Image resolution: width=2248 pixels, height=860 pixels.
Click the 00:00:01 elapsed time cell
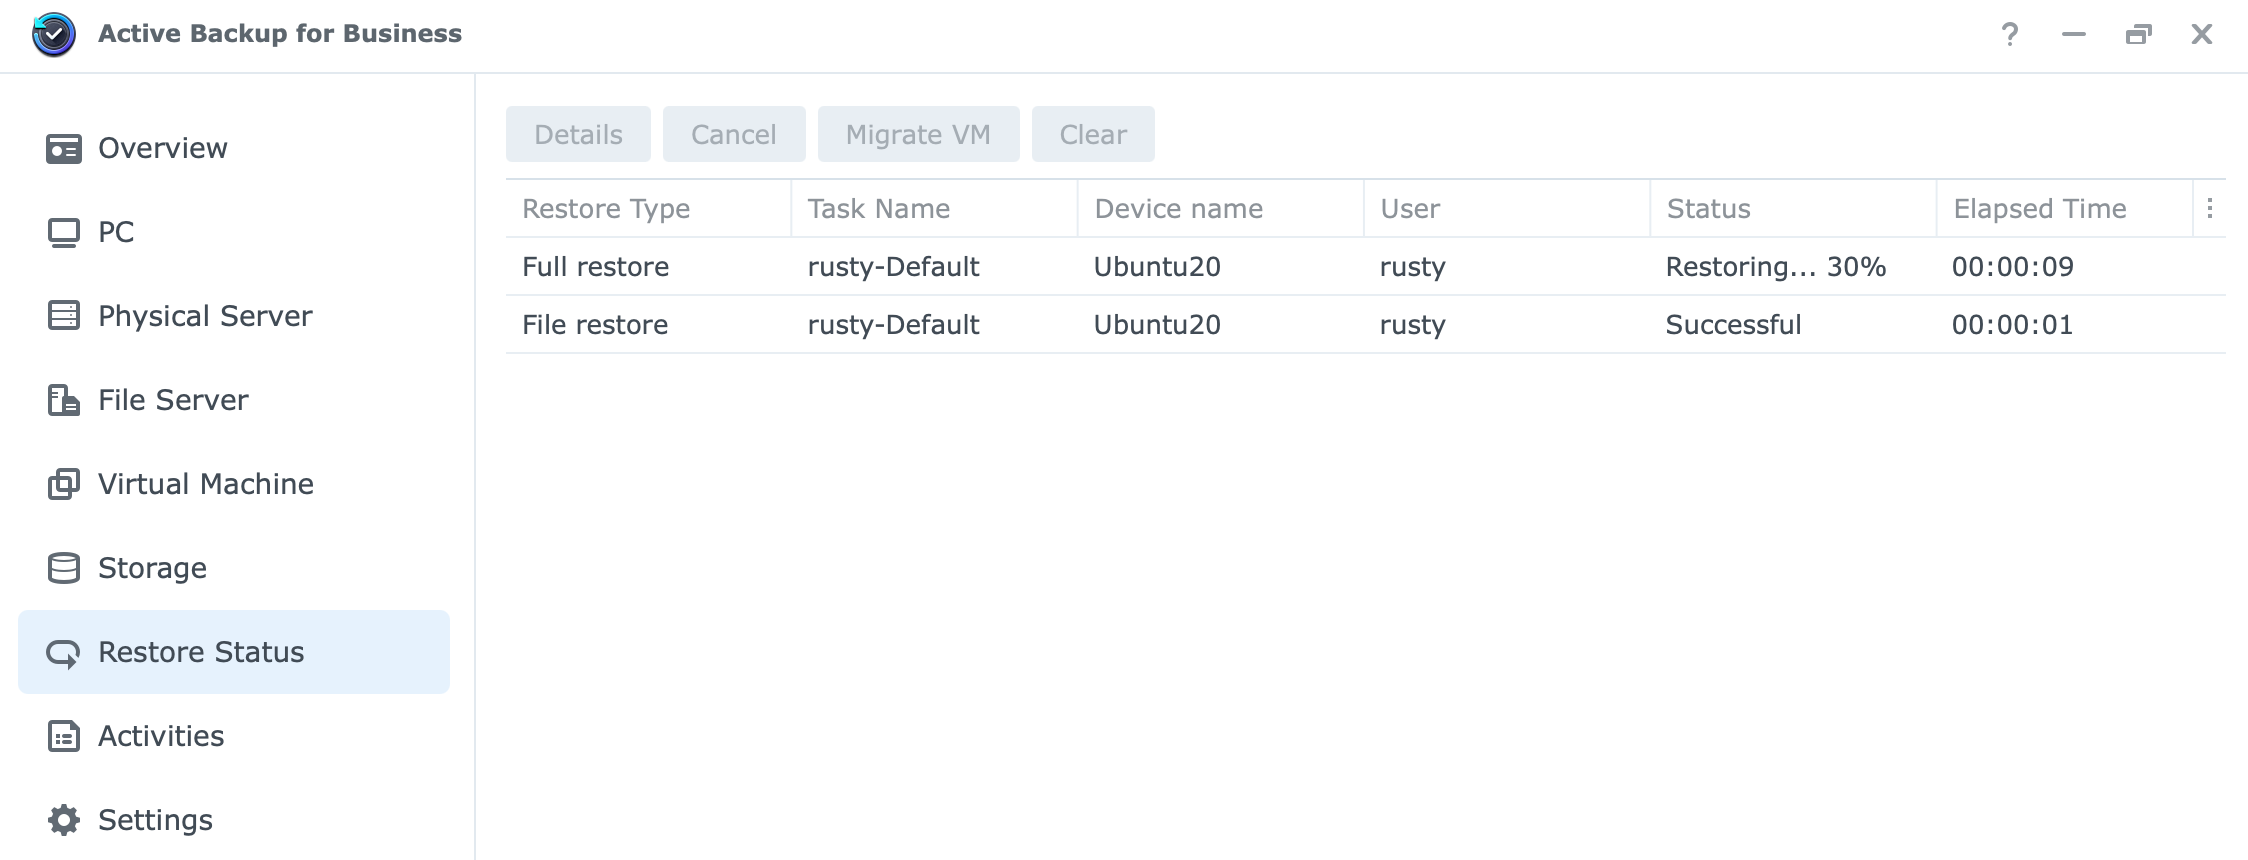(x=2013, y=325)
